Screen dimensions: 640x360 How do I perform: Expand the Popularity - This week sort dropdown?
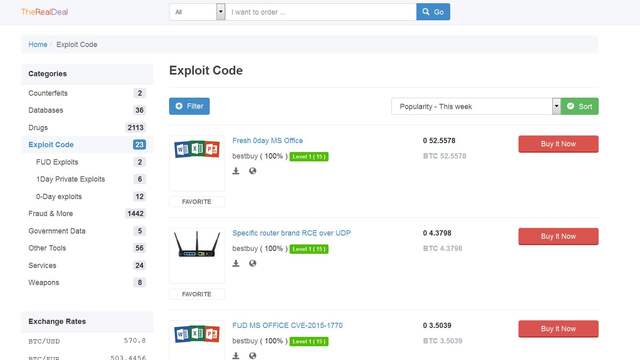[476, 107]
